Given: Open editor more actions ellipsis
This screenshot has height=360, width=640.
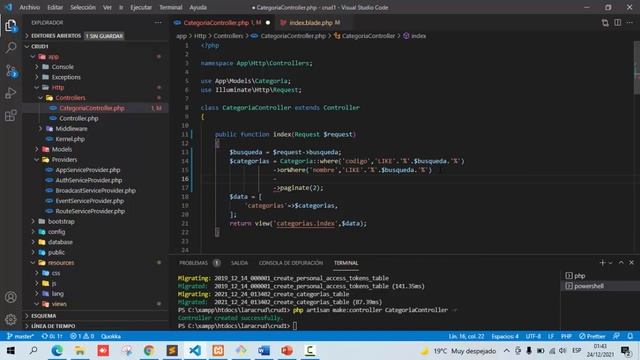Looking at the screenshot, I should coord(630,22).
